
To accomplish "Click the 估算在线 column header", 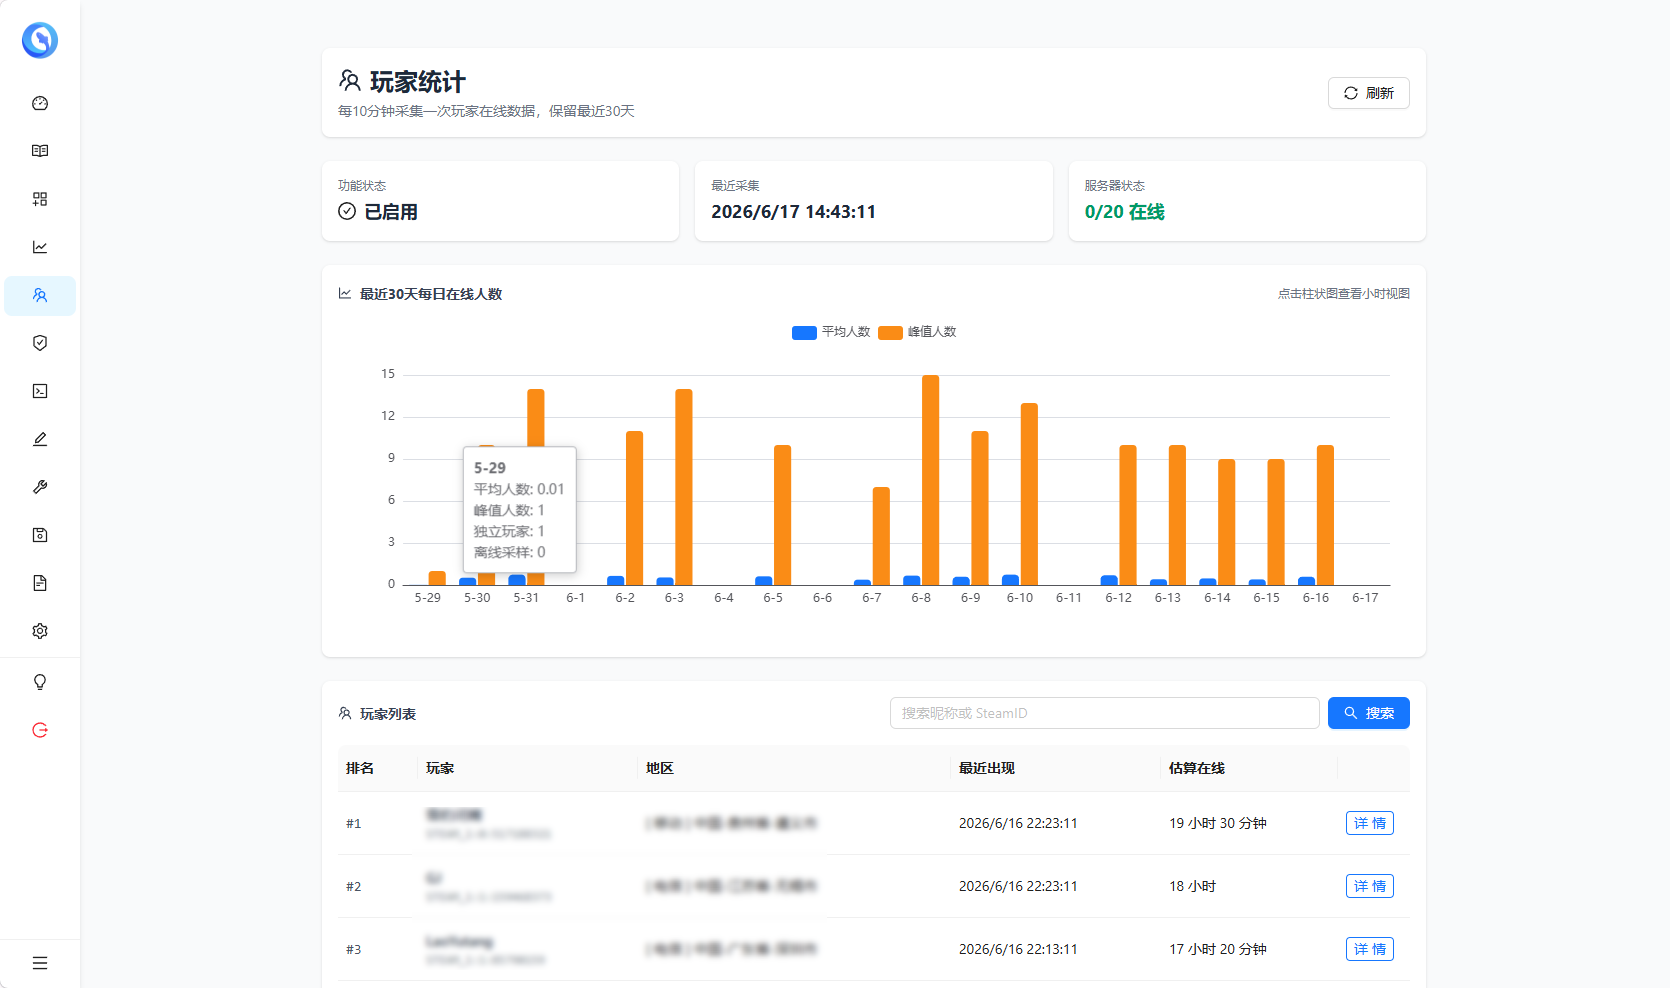I will click(x=1197, y=768).
